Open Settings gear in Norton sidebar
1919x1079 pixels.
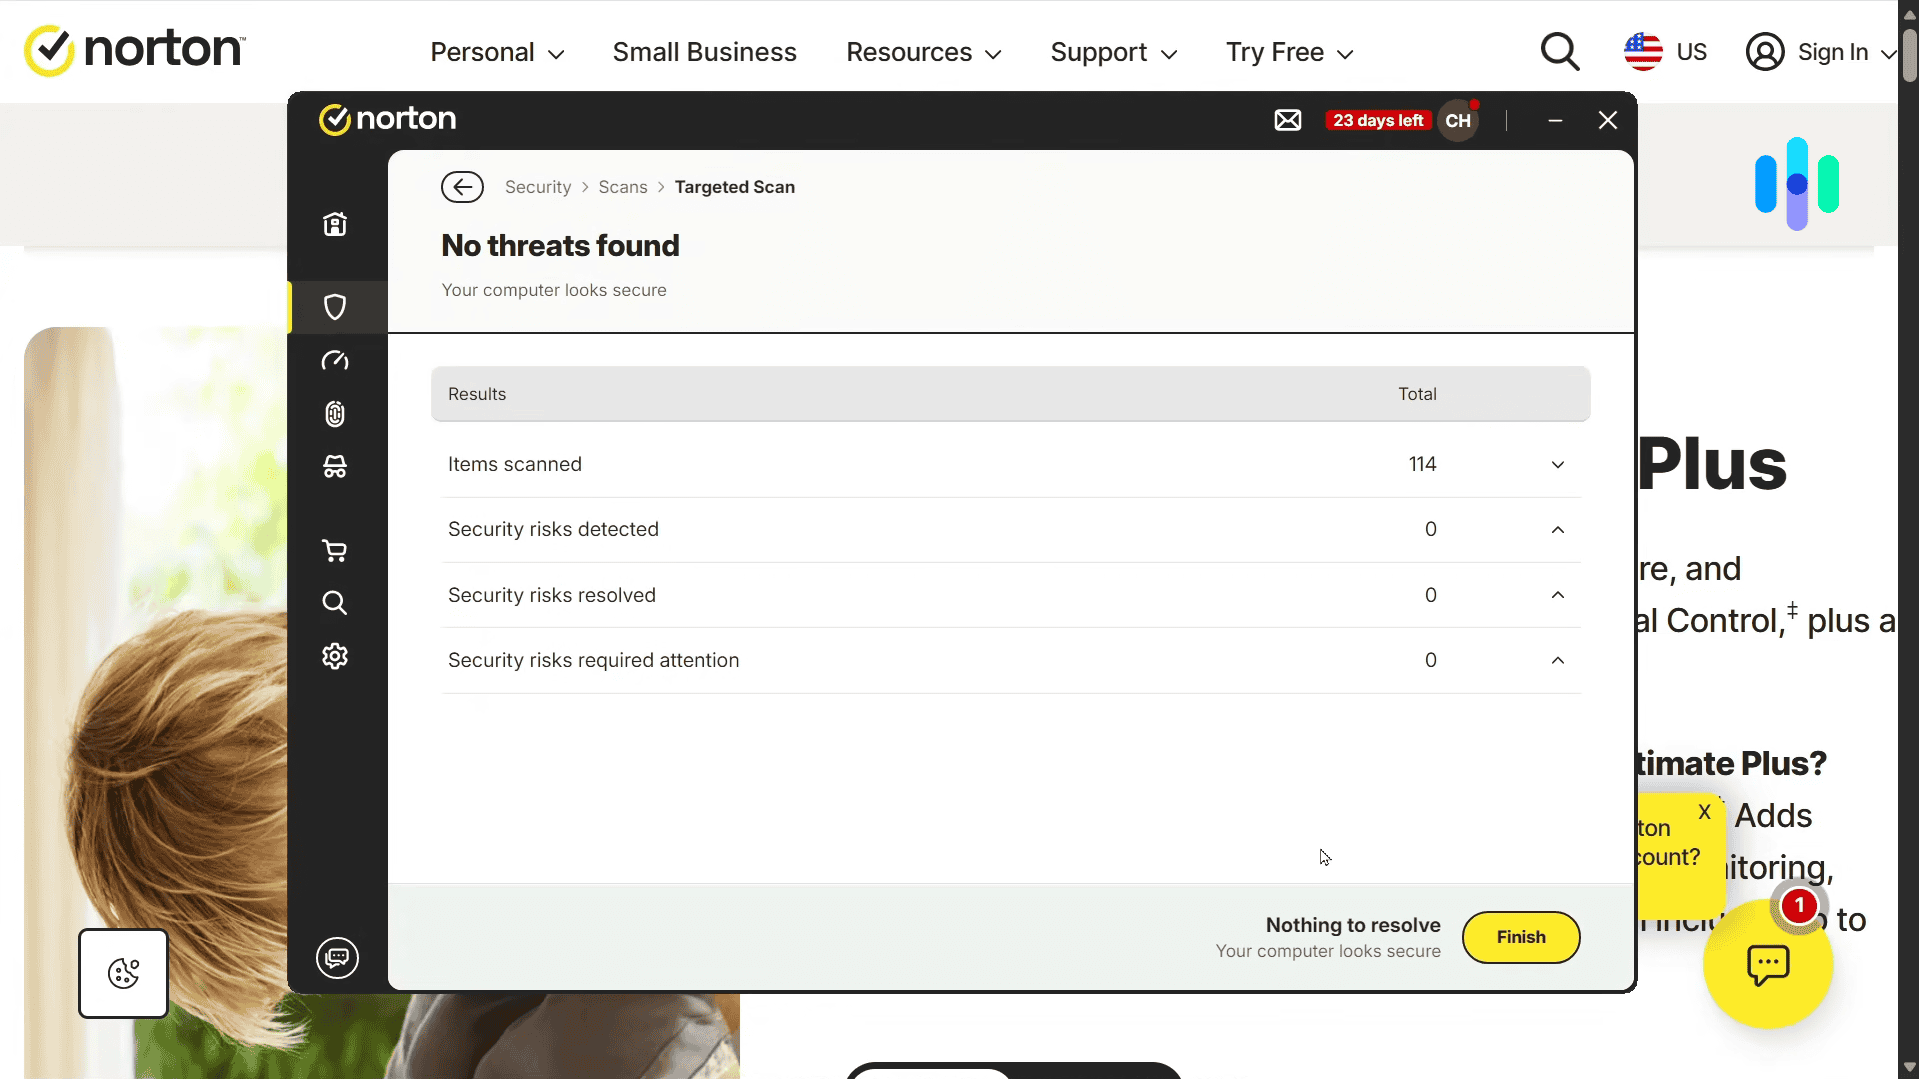pyautogui.click(x=335, y=656)
